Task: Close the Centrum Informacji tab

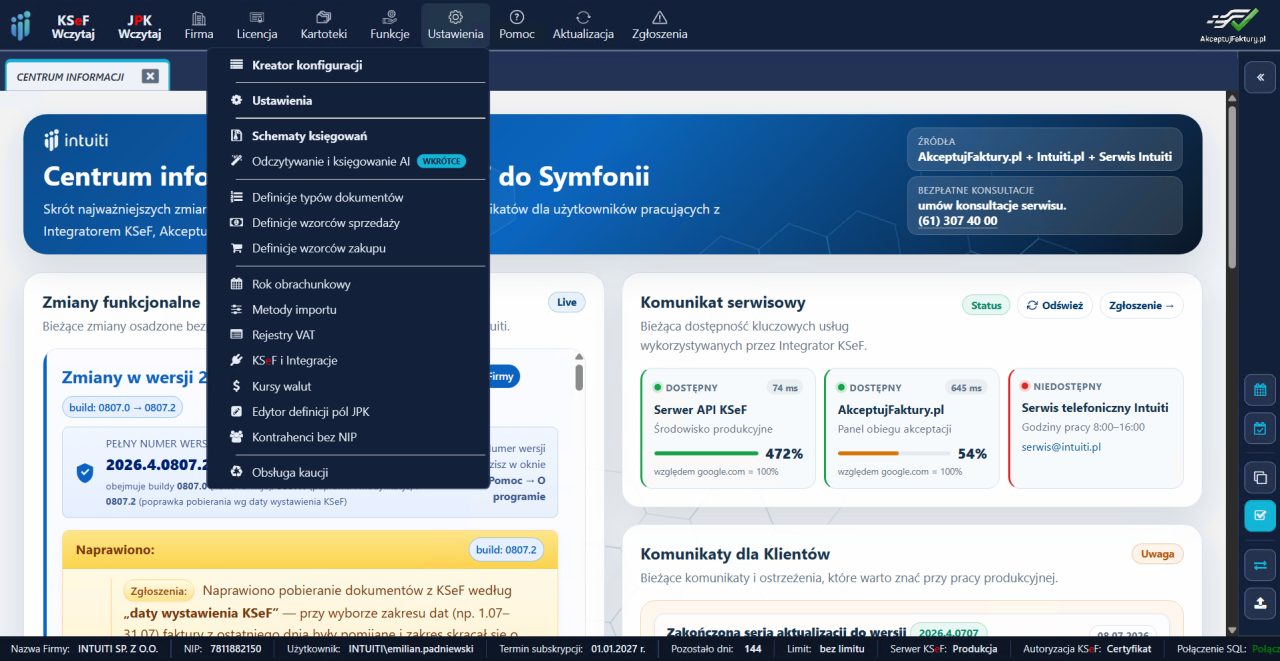Action: pyautogui.click(x=150, y=76)
